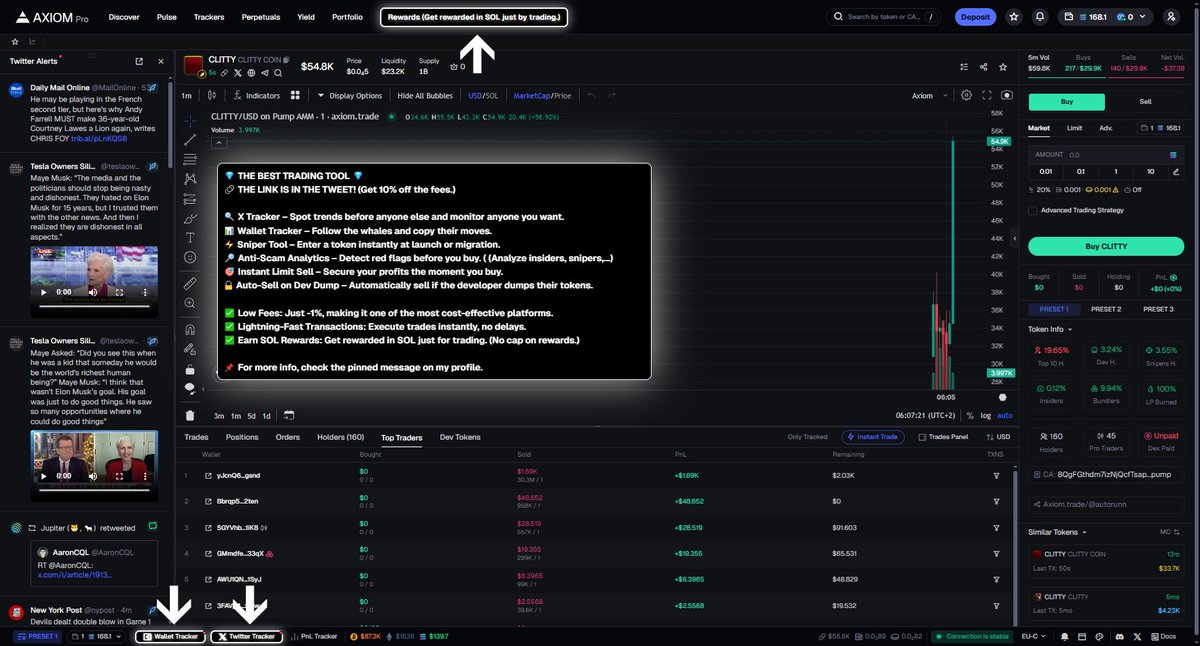
Task: Select the trend line drawing tool
Action: click(x=190, y=140)
